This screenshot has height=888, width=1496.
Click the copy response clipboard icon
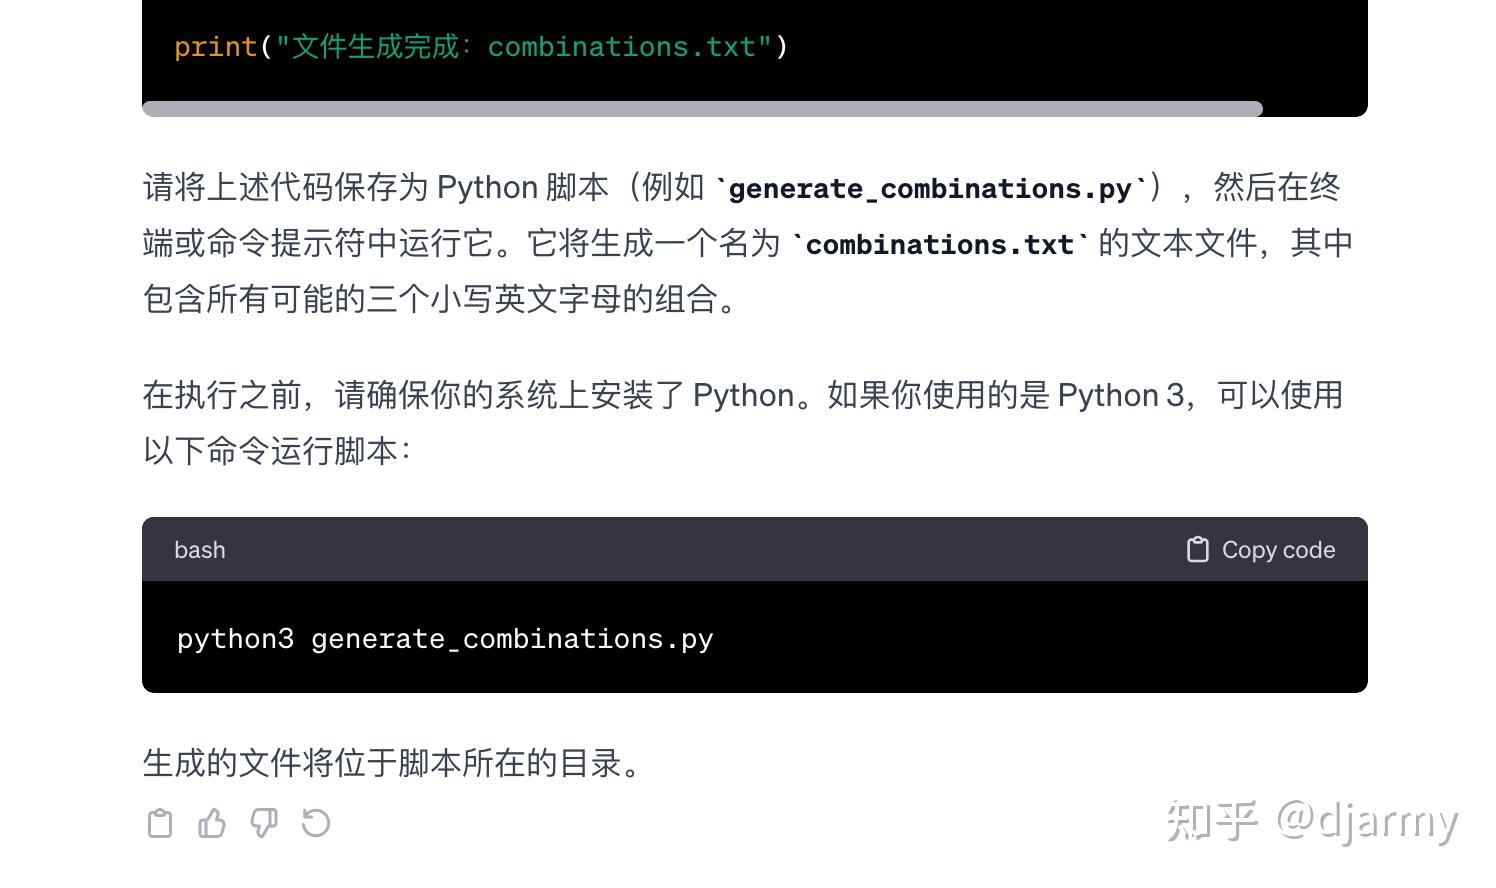(x=160, y=823)
